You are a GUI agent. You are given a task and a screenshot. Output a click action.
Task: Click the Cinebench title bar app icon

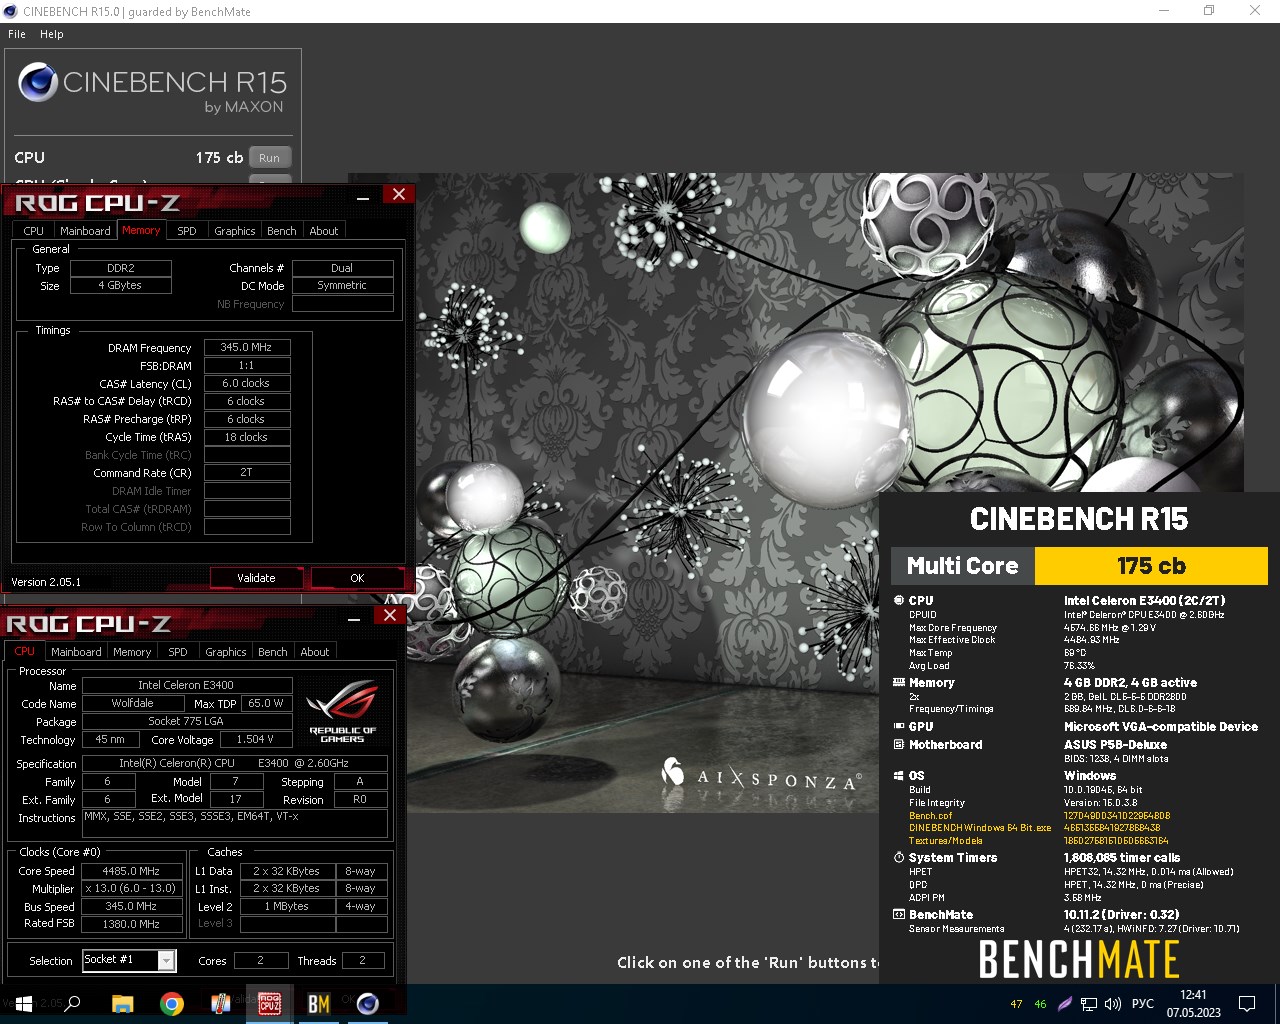(11, 11)
